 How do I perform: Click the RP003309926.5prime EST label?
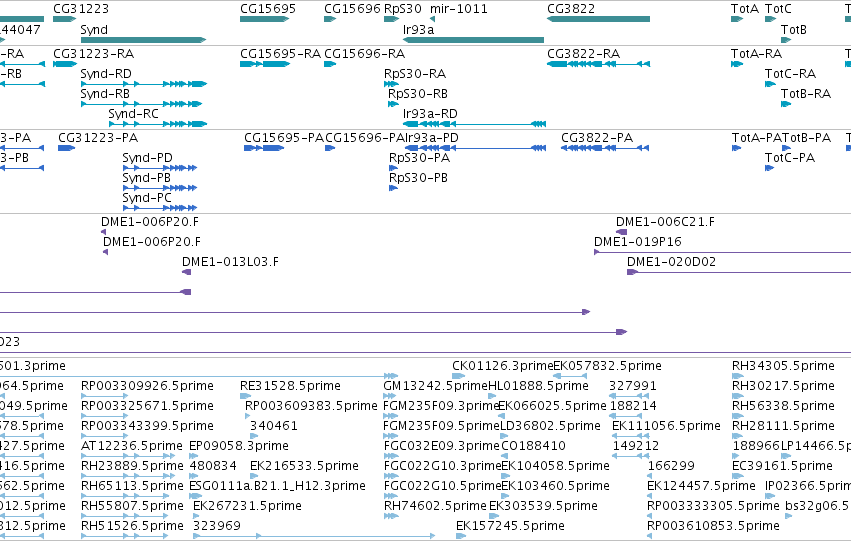click(x=147, y=386)
